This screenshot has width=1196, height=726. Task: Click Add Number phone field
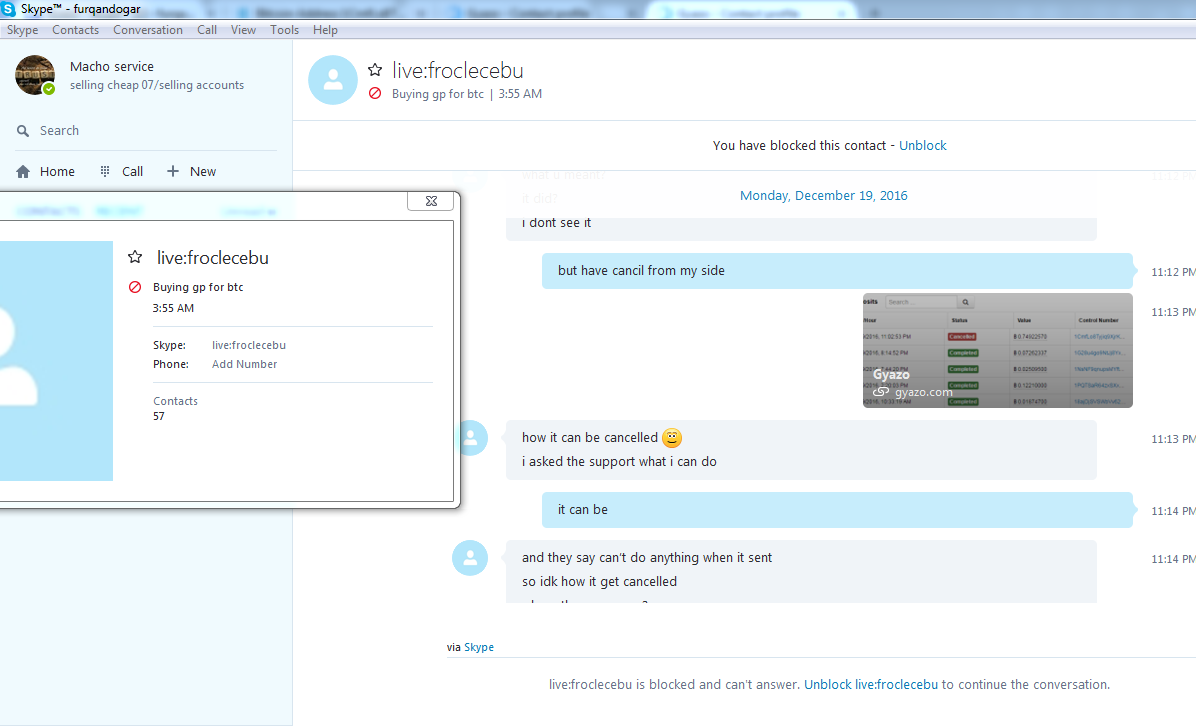coord(245,365)
